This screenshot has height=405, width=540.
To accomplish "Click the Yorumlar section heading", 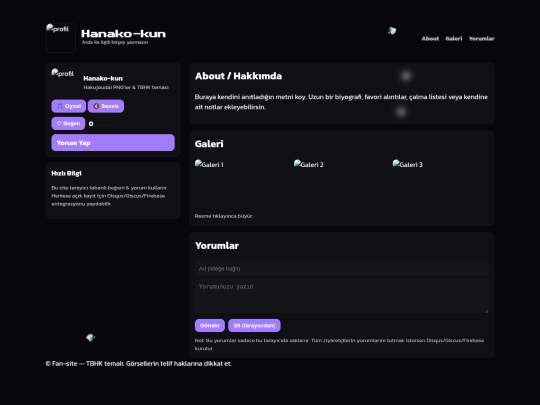I will pyautogui.click(x=217, y=246).
